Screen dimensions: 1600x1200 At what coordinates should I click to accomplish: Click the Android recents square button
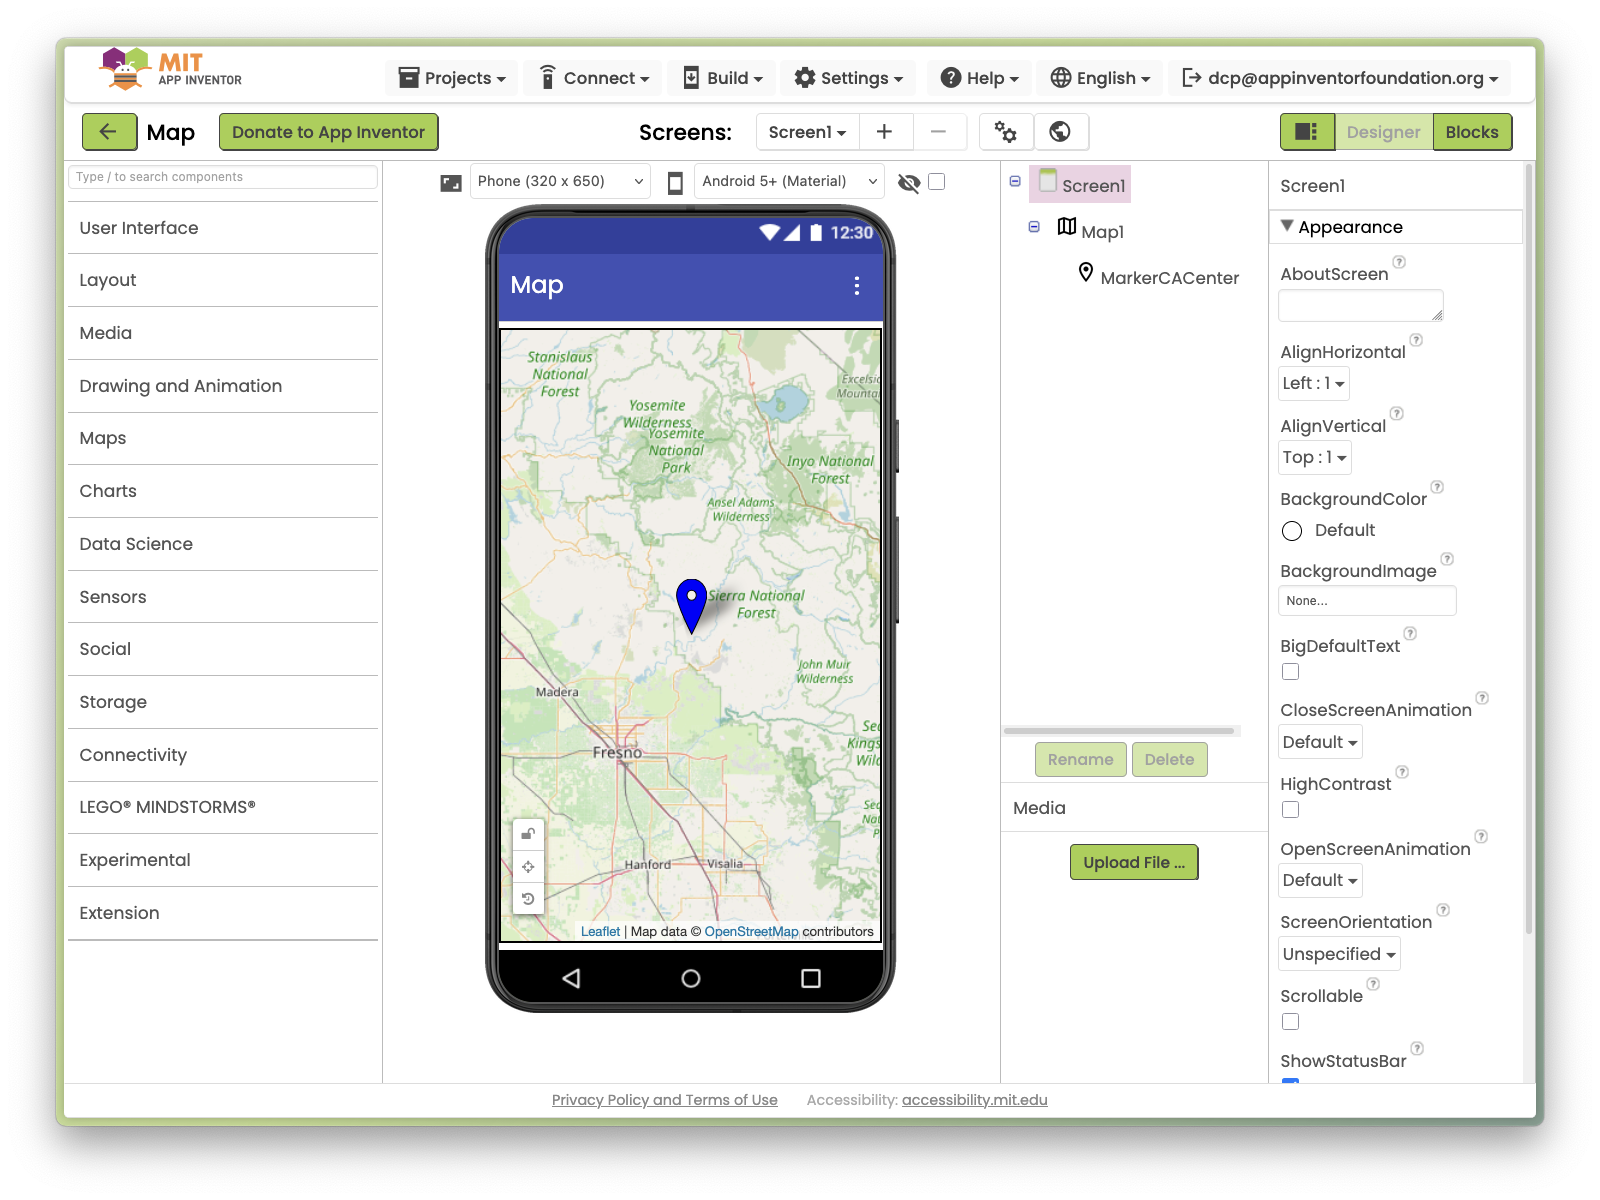pos(811,978)
